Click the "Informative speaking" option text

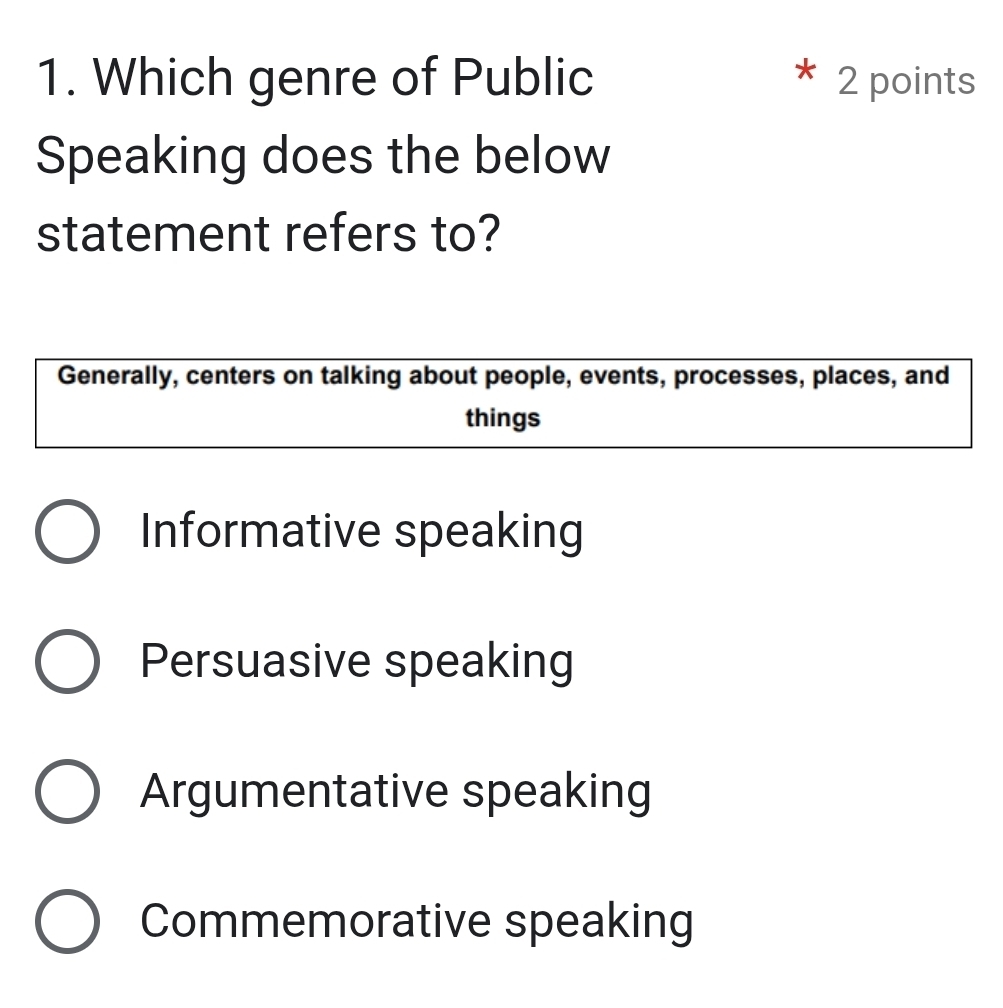[361, 531]
